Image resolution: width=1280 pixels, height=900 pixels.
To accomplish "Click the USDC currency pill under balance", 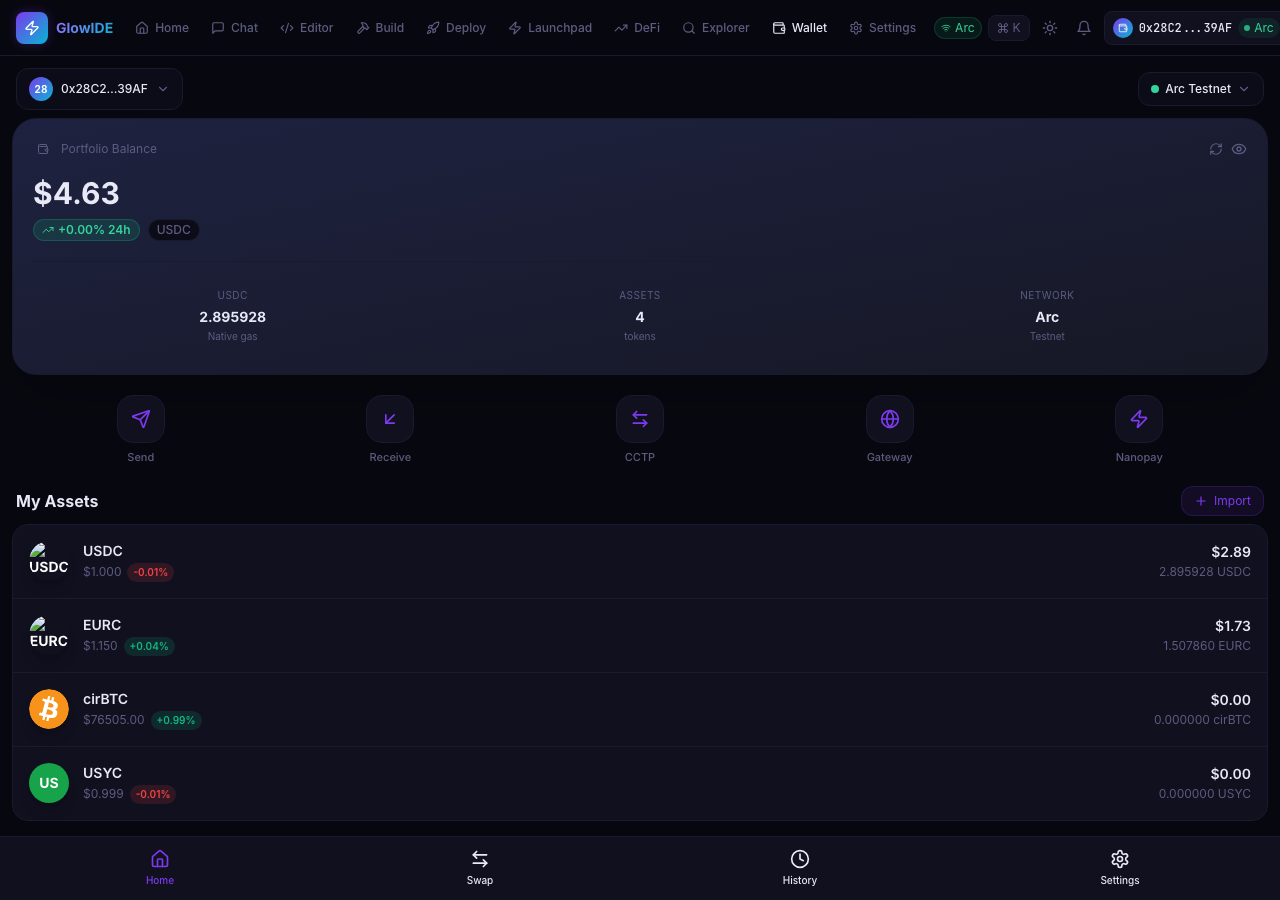I will point(174,230).
